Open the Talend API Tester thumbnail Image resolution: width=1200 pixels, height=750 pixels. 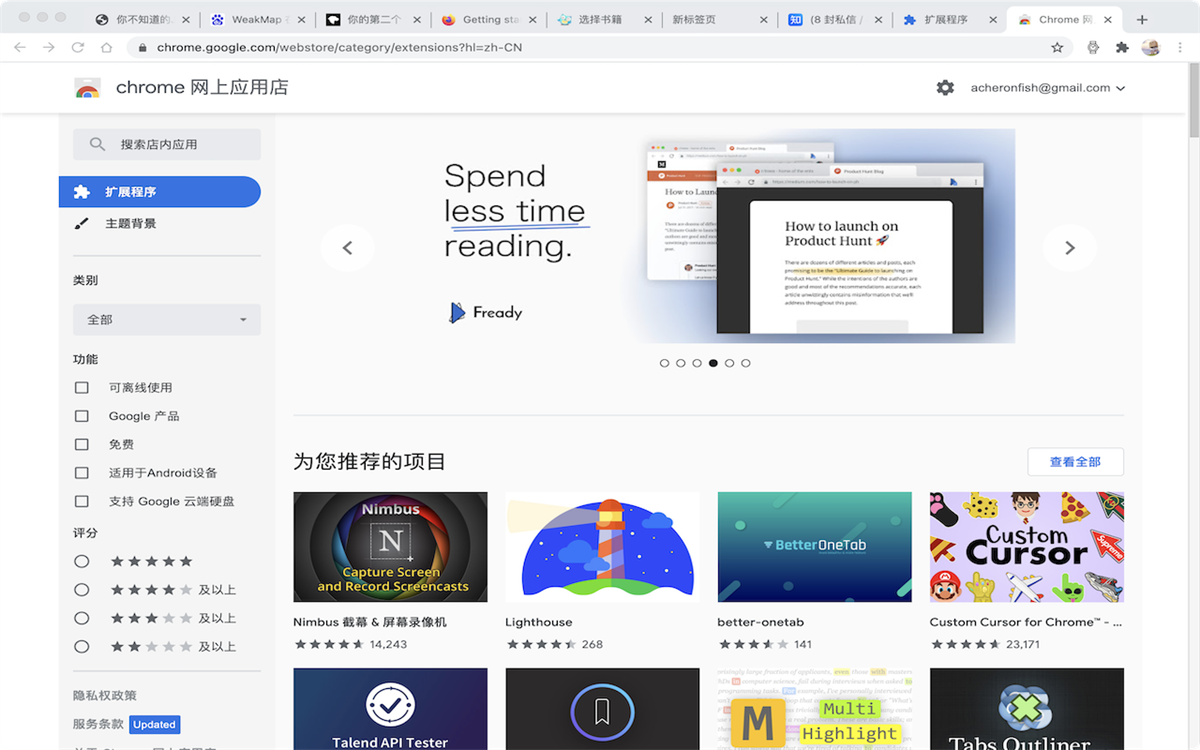coord(390,709)
